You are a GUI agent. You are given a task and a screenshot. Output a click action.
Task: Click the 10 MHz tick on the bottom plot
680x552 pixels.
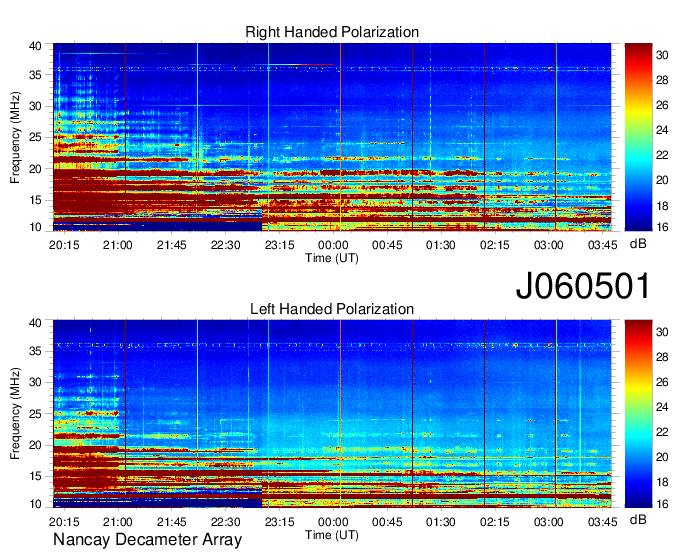click(x=35, y=504)
